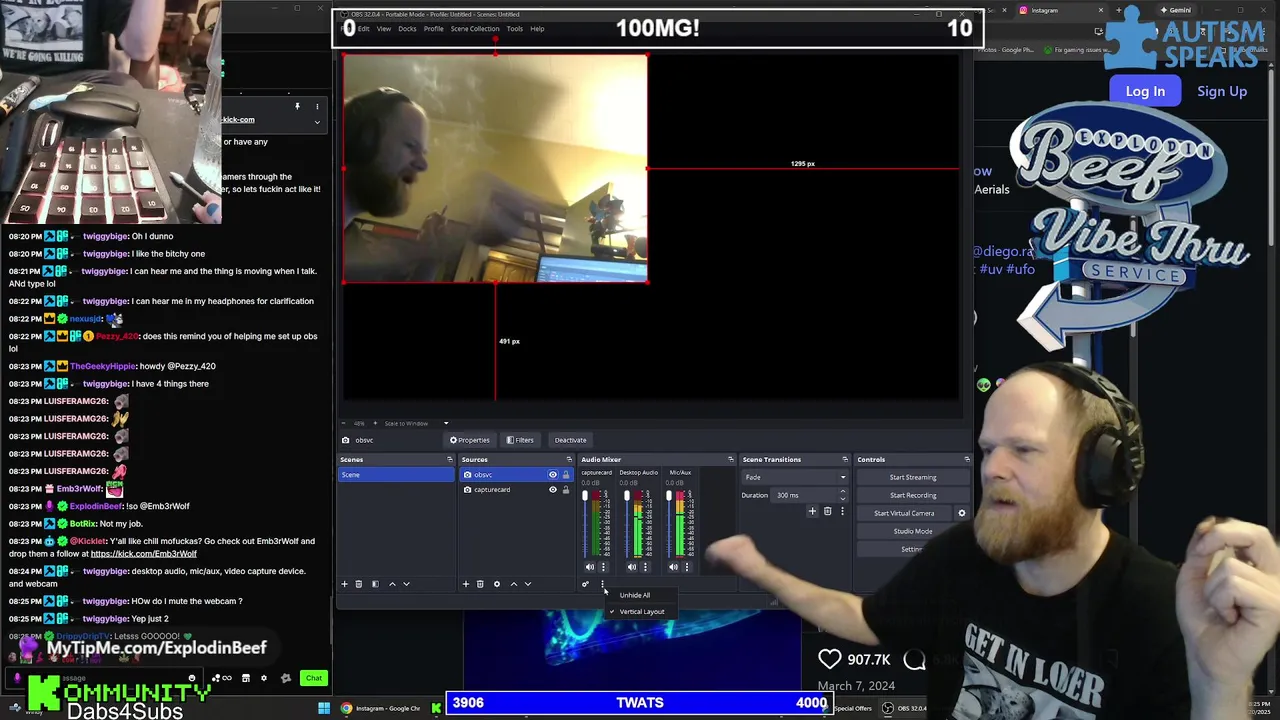
Task: Move source down with Sources down arrow
Action: pos(528,584)
